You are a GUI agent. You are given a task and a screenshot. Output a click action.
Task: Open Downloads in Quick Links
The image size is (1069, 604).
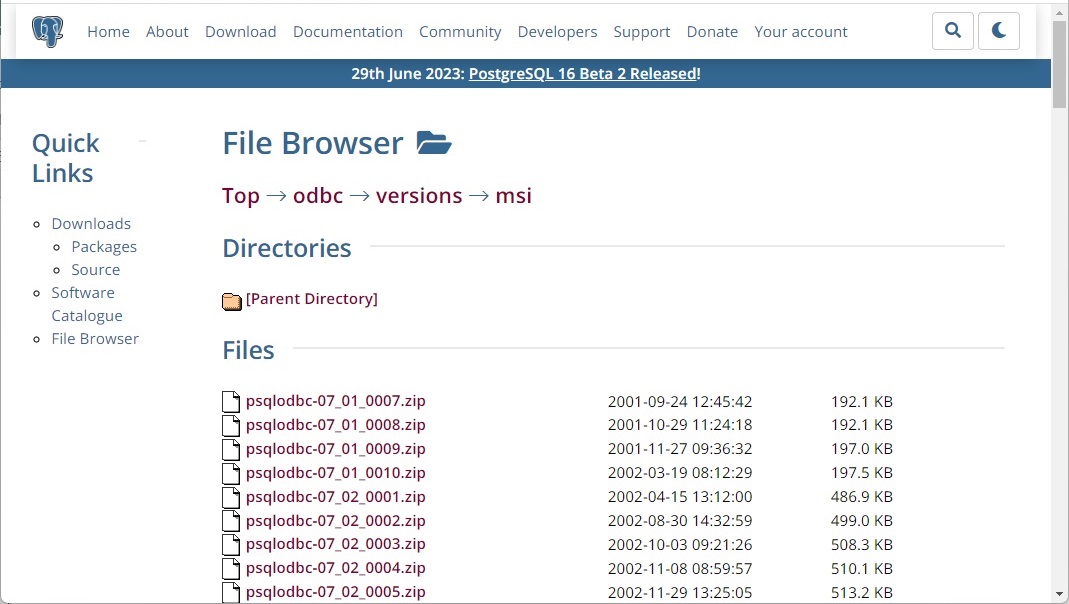click(x=91, y=224)
